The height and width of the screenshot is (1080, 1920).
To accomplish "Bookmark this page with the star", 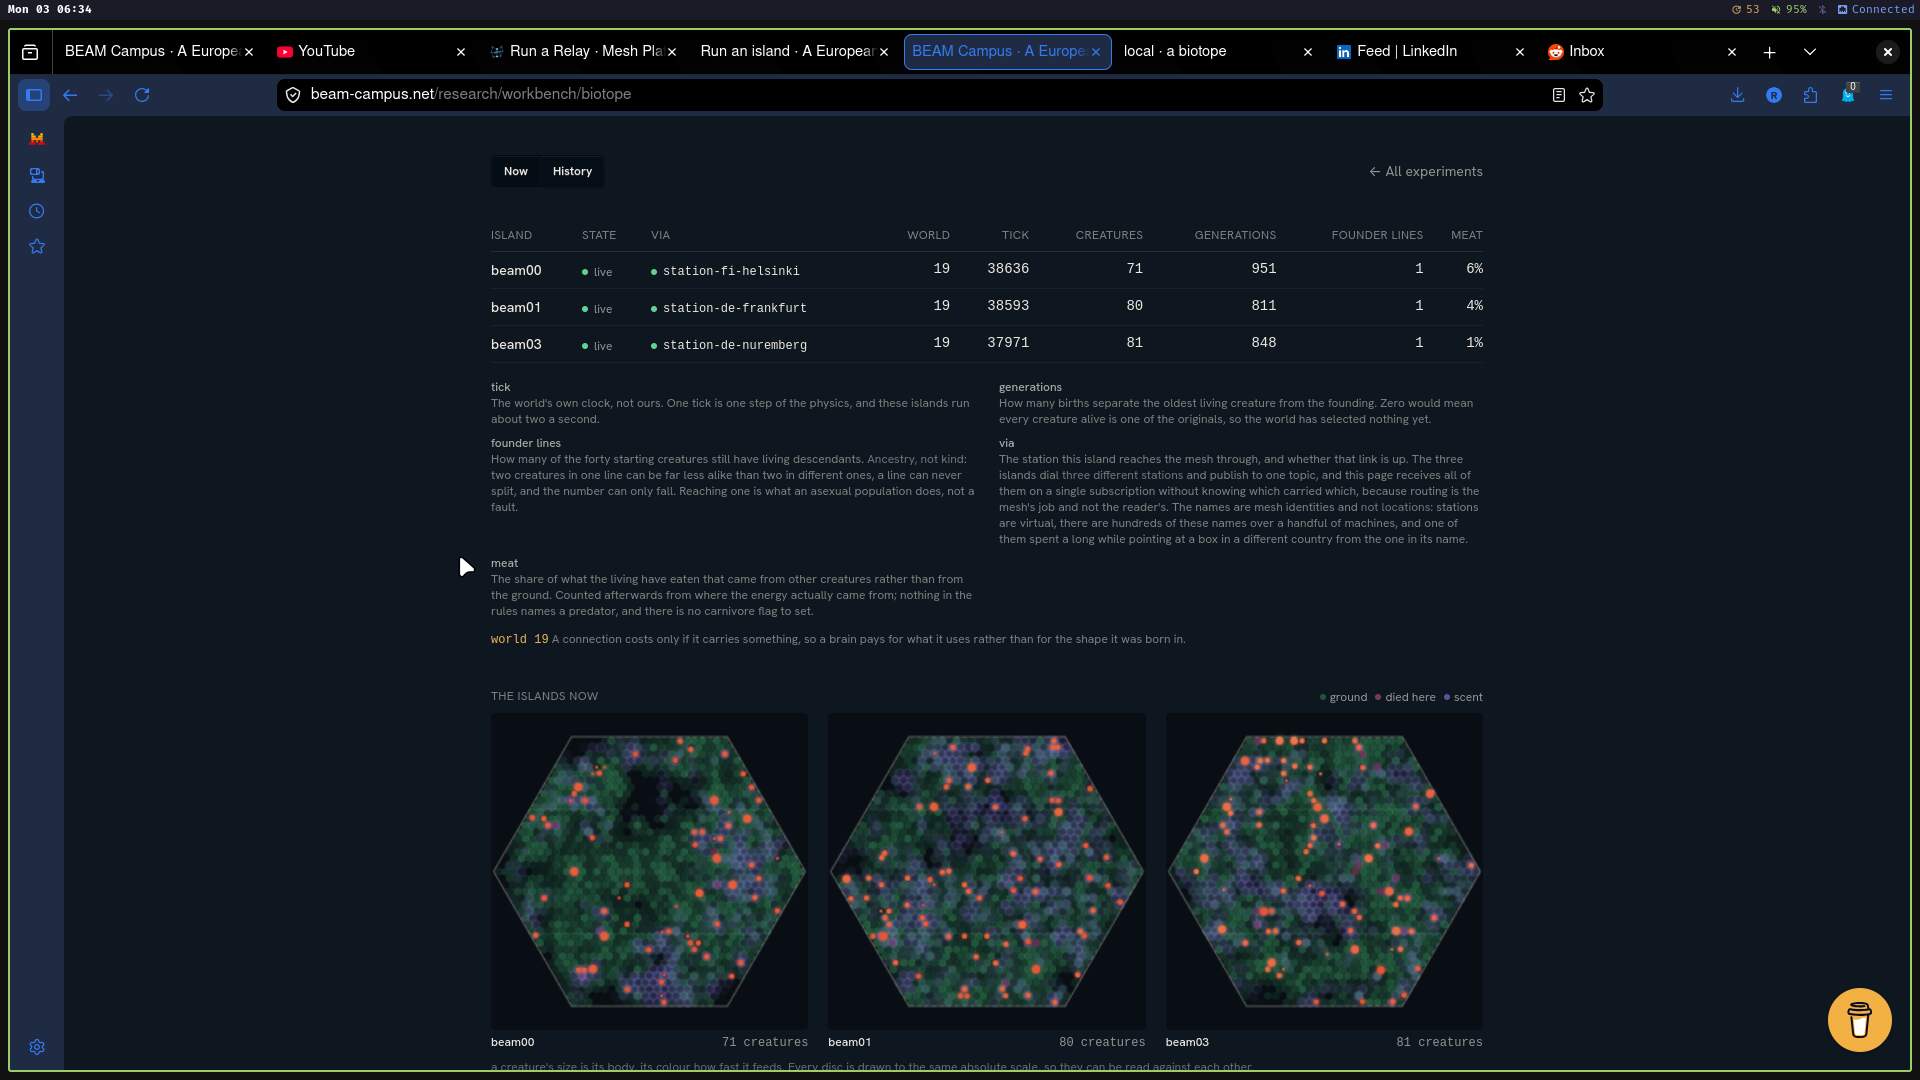I will click(1587, 95).
